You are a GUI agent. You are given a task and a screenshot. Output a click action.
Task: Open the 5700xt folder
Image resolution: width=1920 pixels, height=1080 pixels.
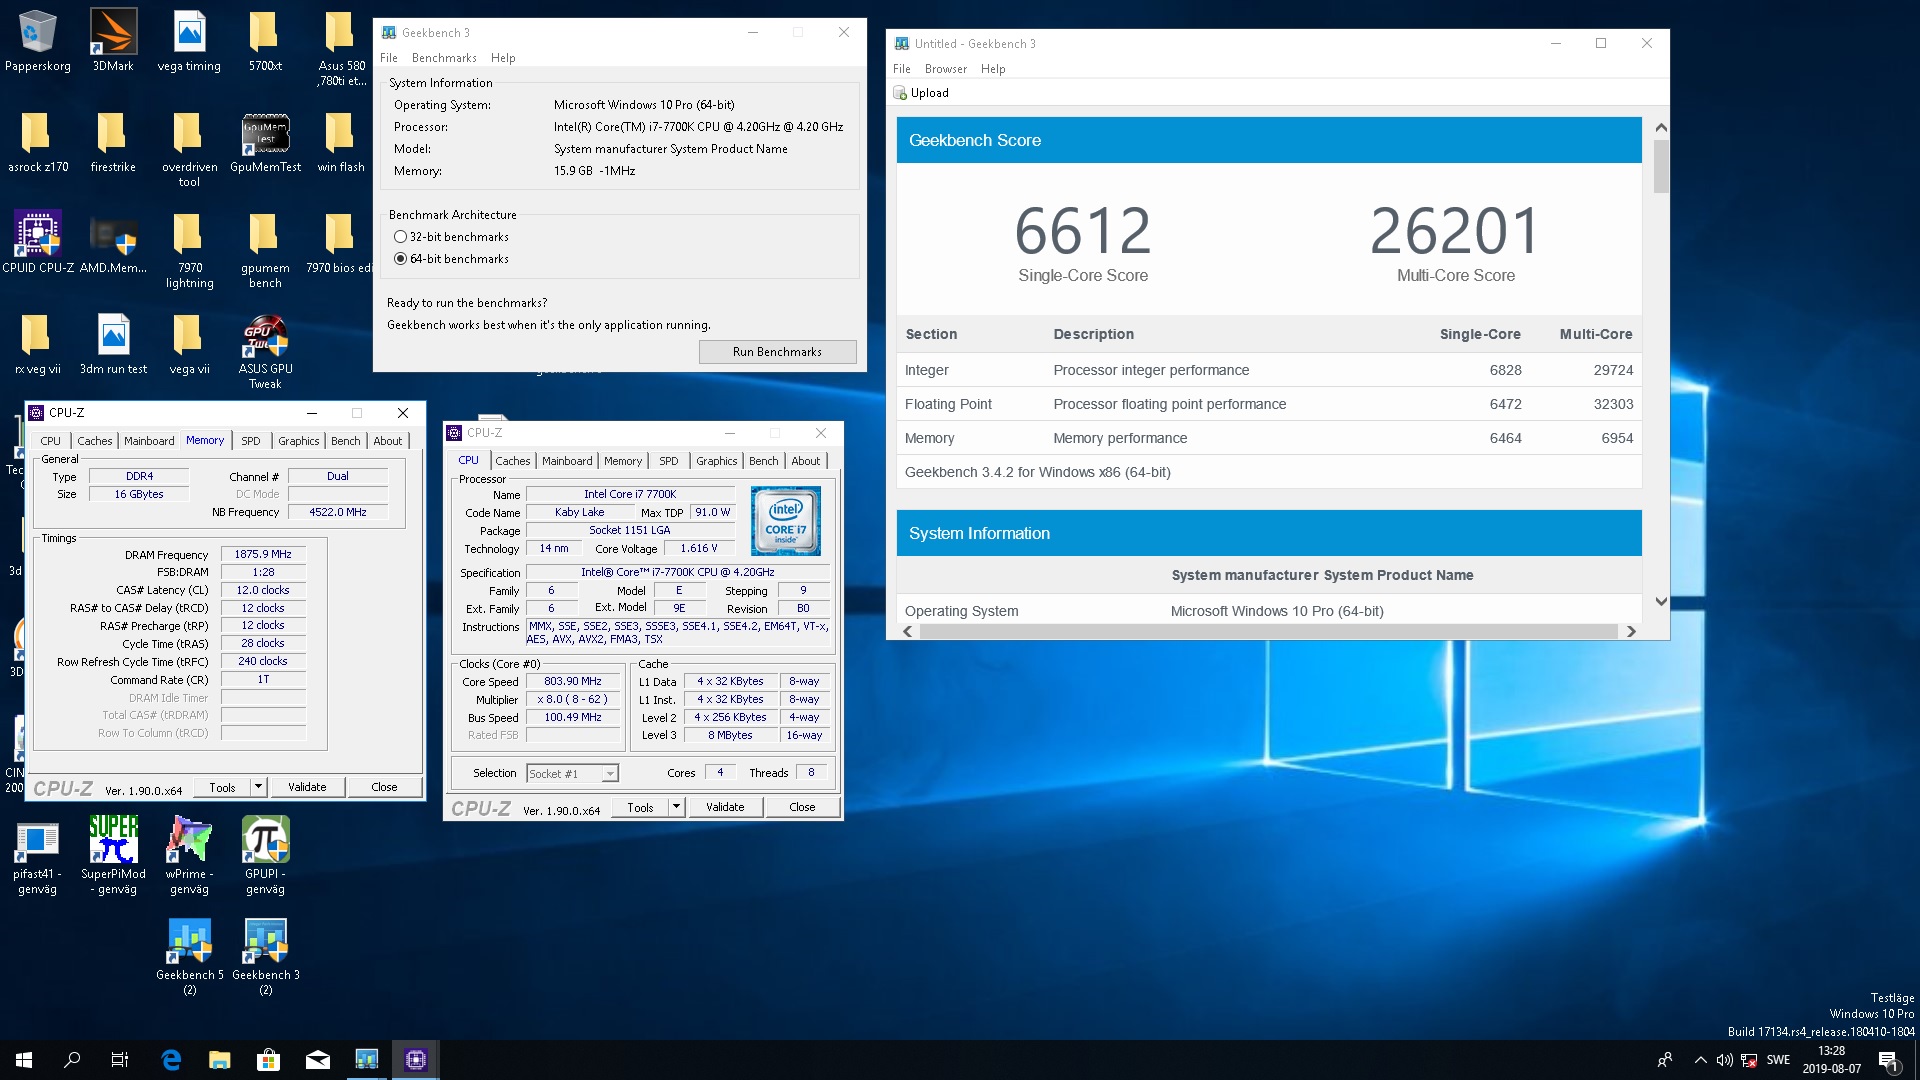click(x=265, y=41)
